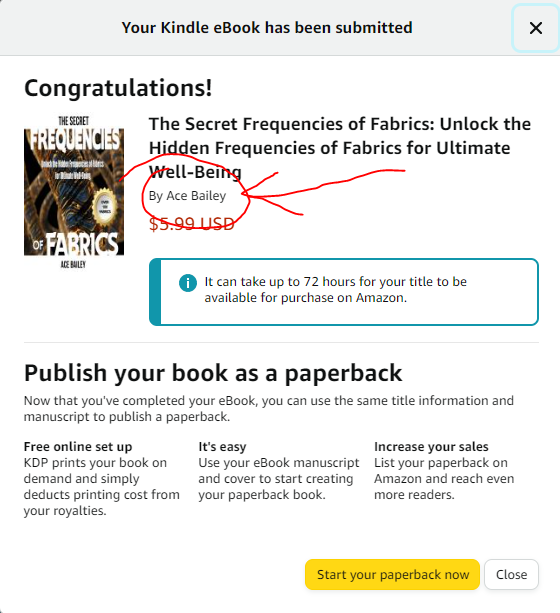
Task: Click the Free online set up heading
Action: coord(78,446)
